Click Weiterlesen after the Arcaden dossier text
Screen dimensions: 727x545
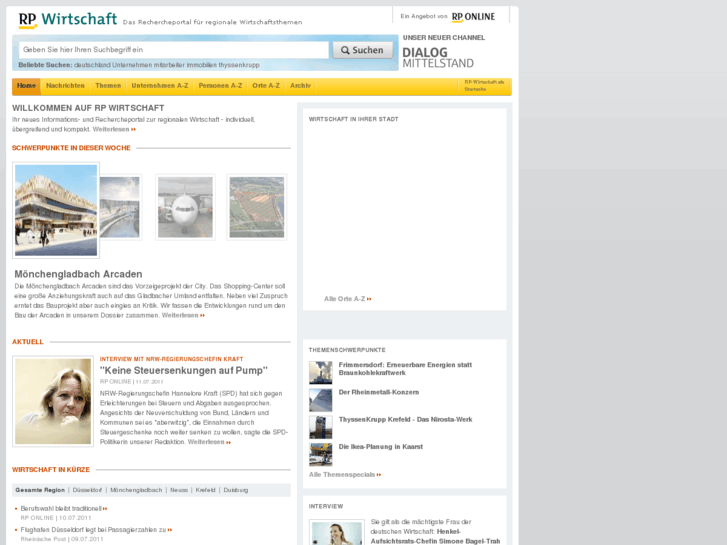[183, 315]
